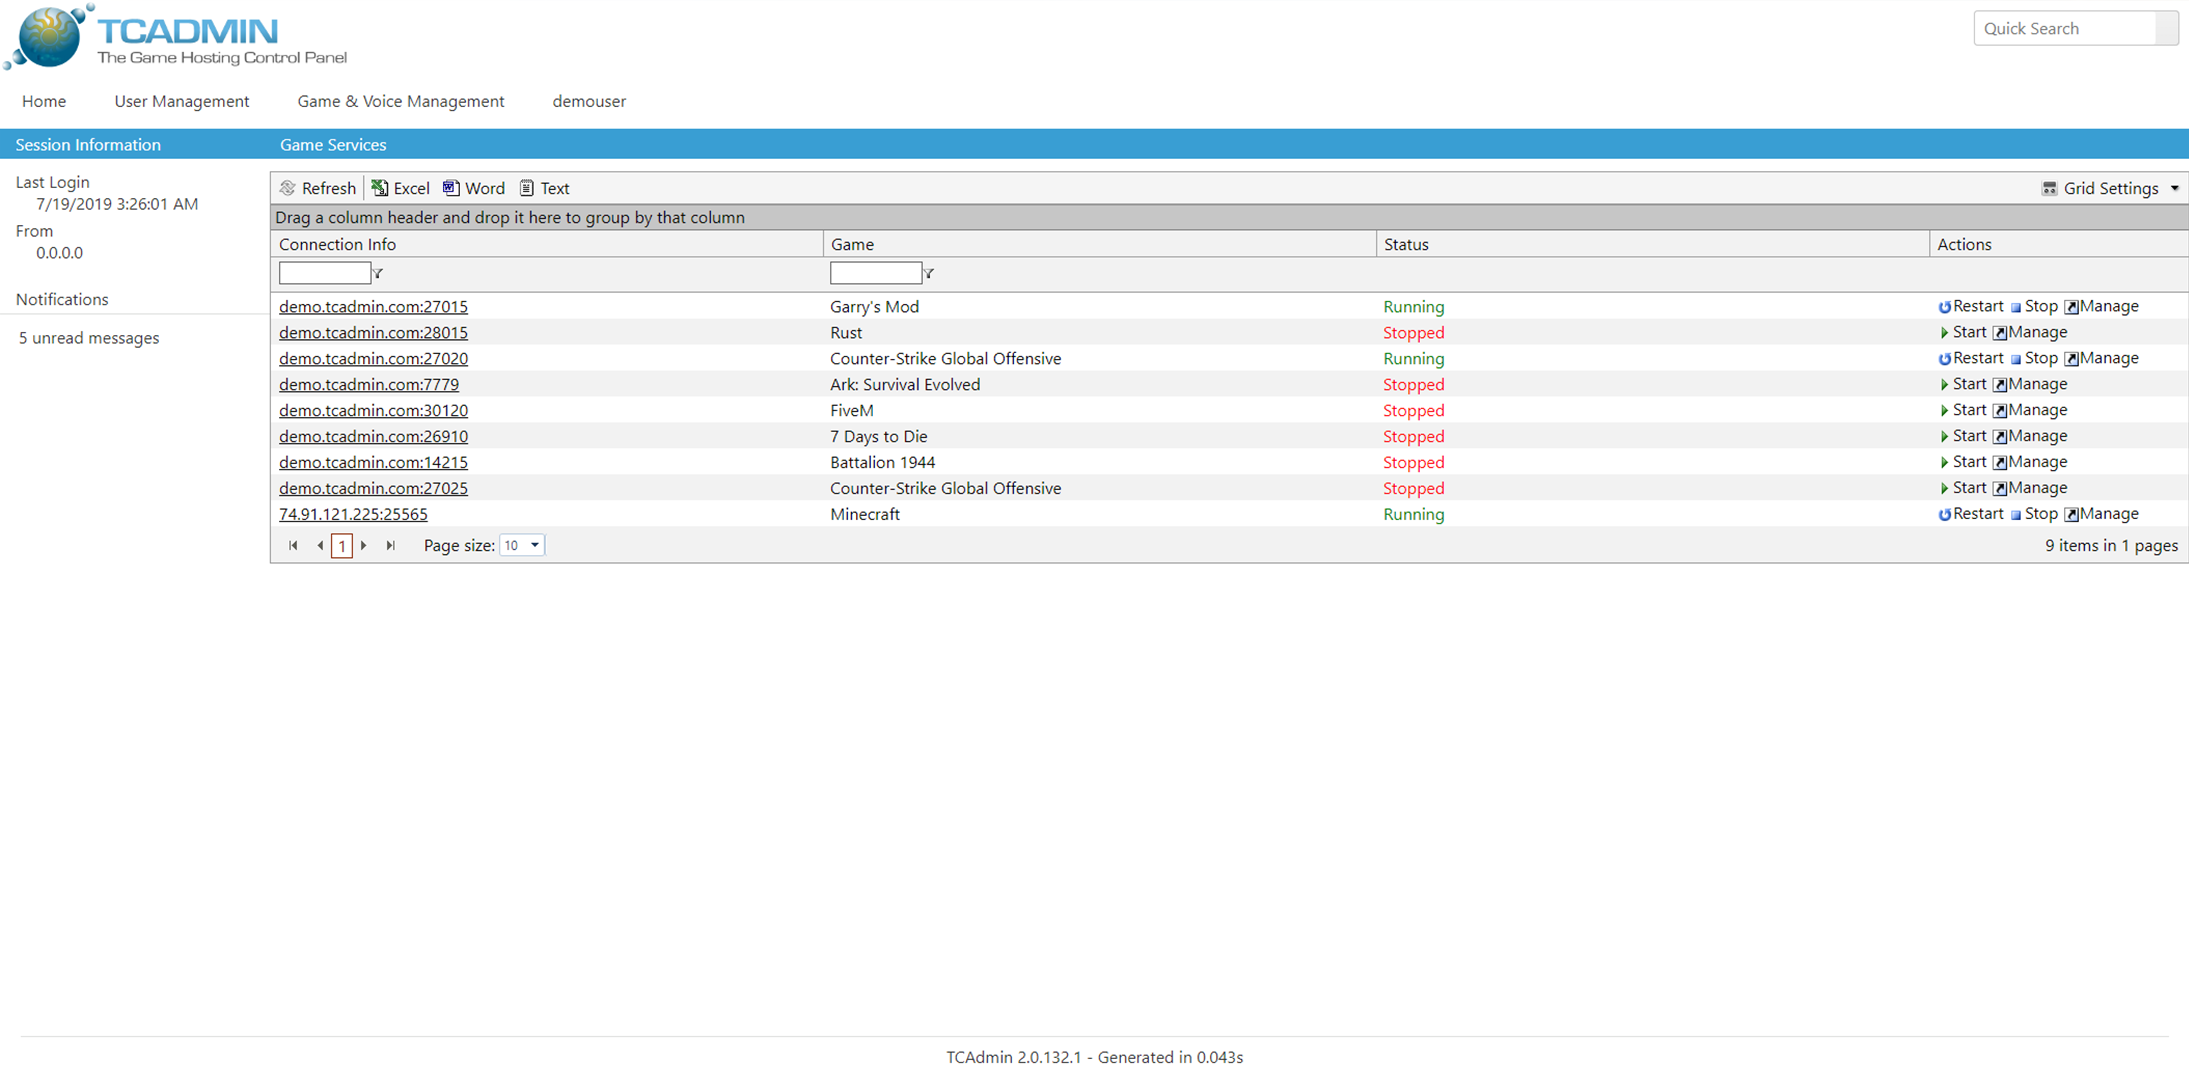Open demo.tcadmin.com:26910 connection link
This screenshot has height=1071, width=2189.
(373, 436)
